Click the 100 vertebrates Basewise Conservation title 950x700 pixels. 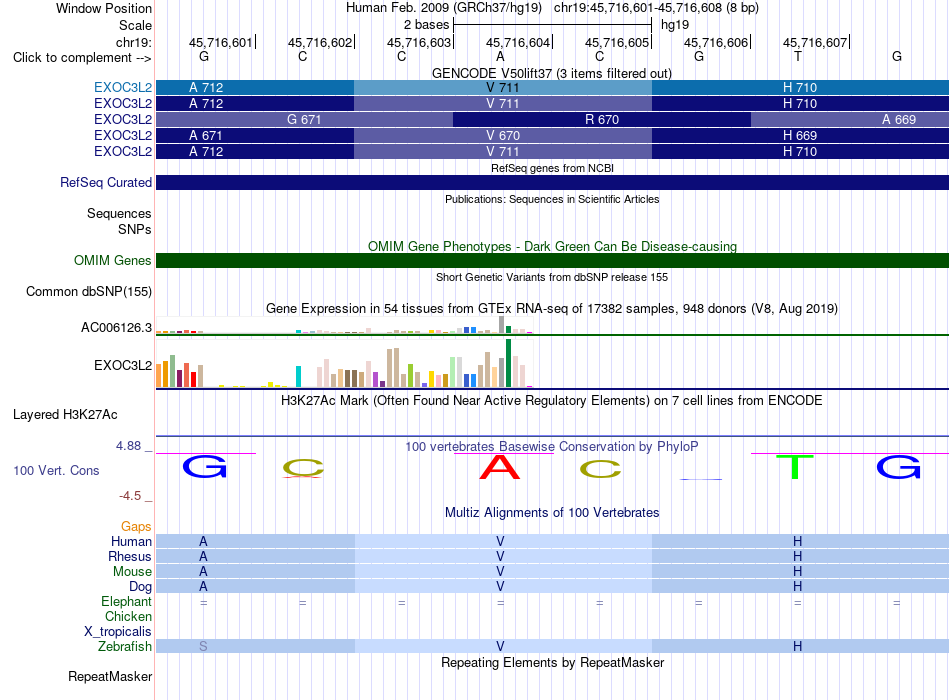coord(551,447)
